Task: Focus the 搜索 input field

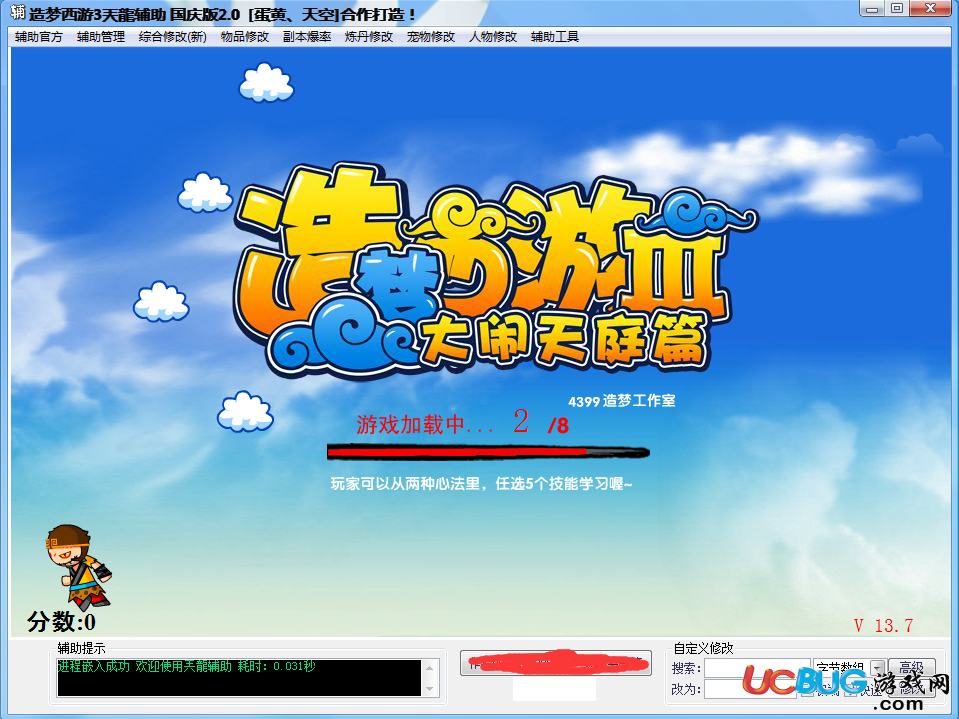Action: tap(757, 668)
